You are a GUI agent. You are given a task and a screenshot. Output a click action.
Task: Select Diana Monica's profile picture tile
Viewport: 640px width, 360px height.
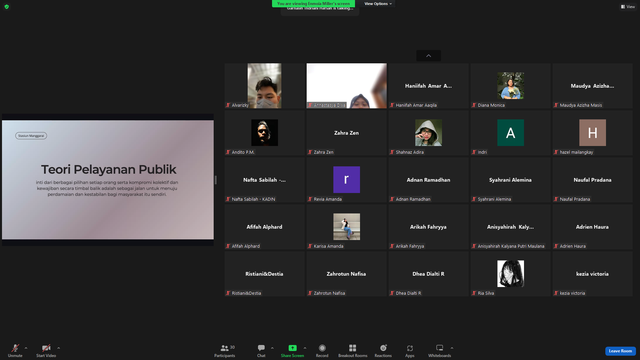pos(510,86)
